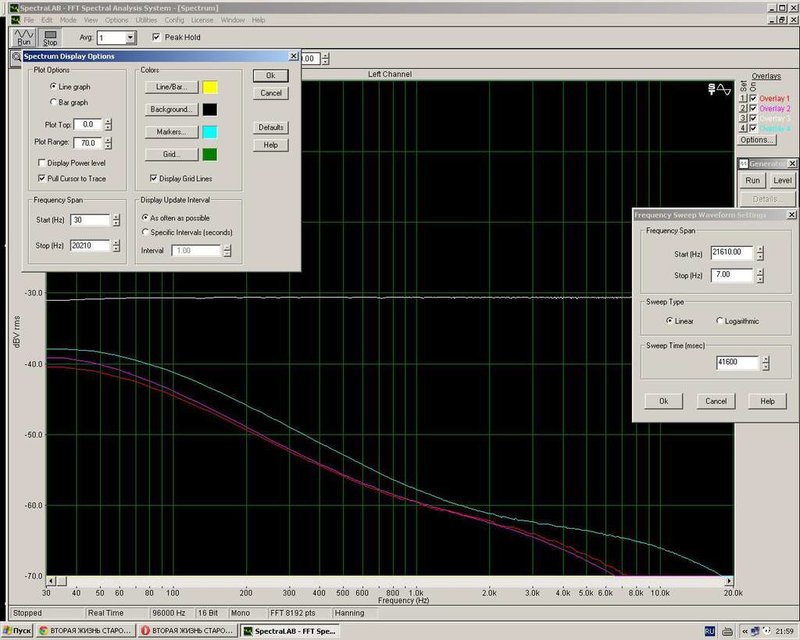
Task: Open the Config menu
Action: pyautogui.click(x=174, y=20)
